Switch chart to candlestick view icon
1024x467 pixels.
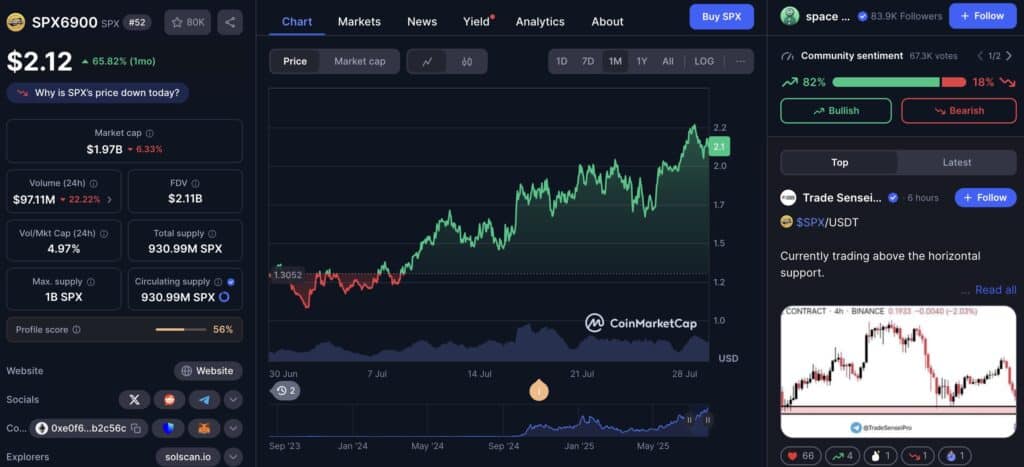tap(467, 61)
